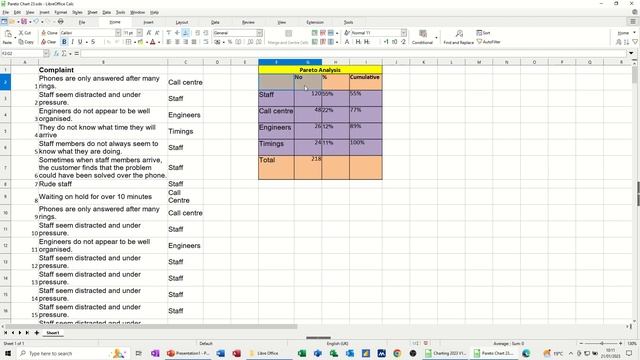Activate the Clone formatting tool
Image resolution: width=640 pixels, height=360 pixels.
pos(49,33)
